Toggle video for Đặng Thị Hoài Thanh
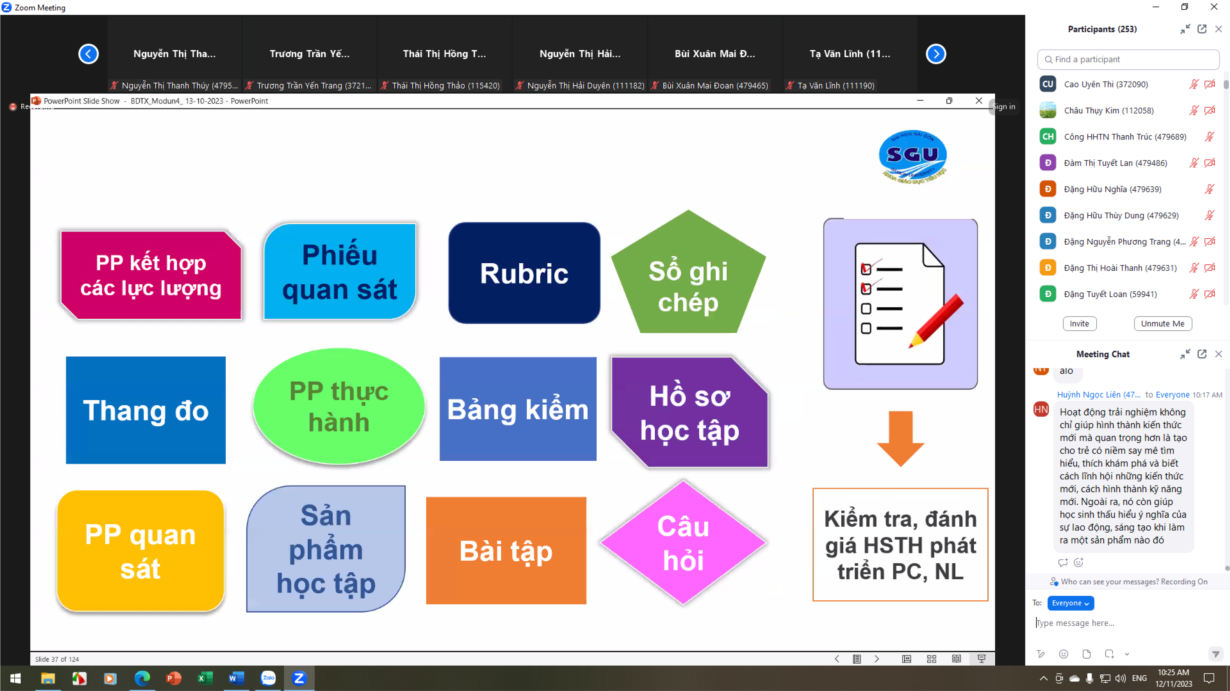 1210,268
